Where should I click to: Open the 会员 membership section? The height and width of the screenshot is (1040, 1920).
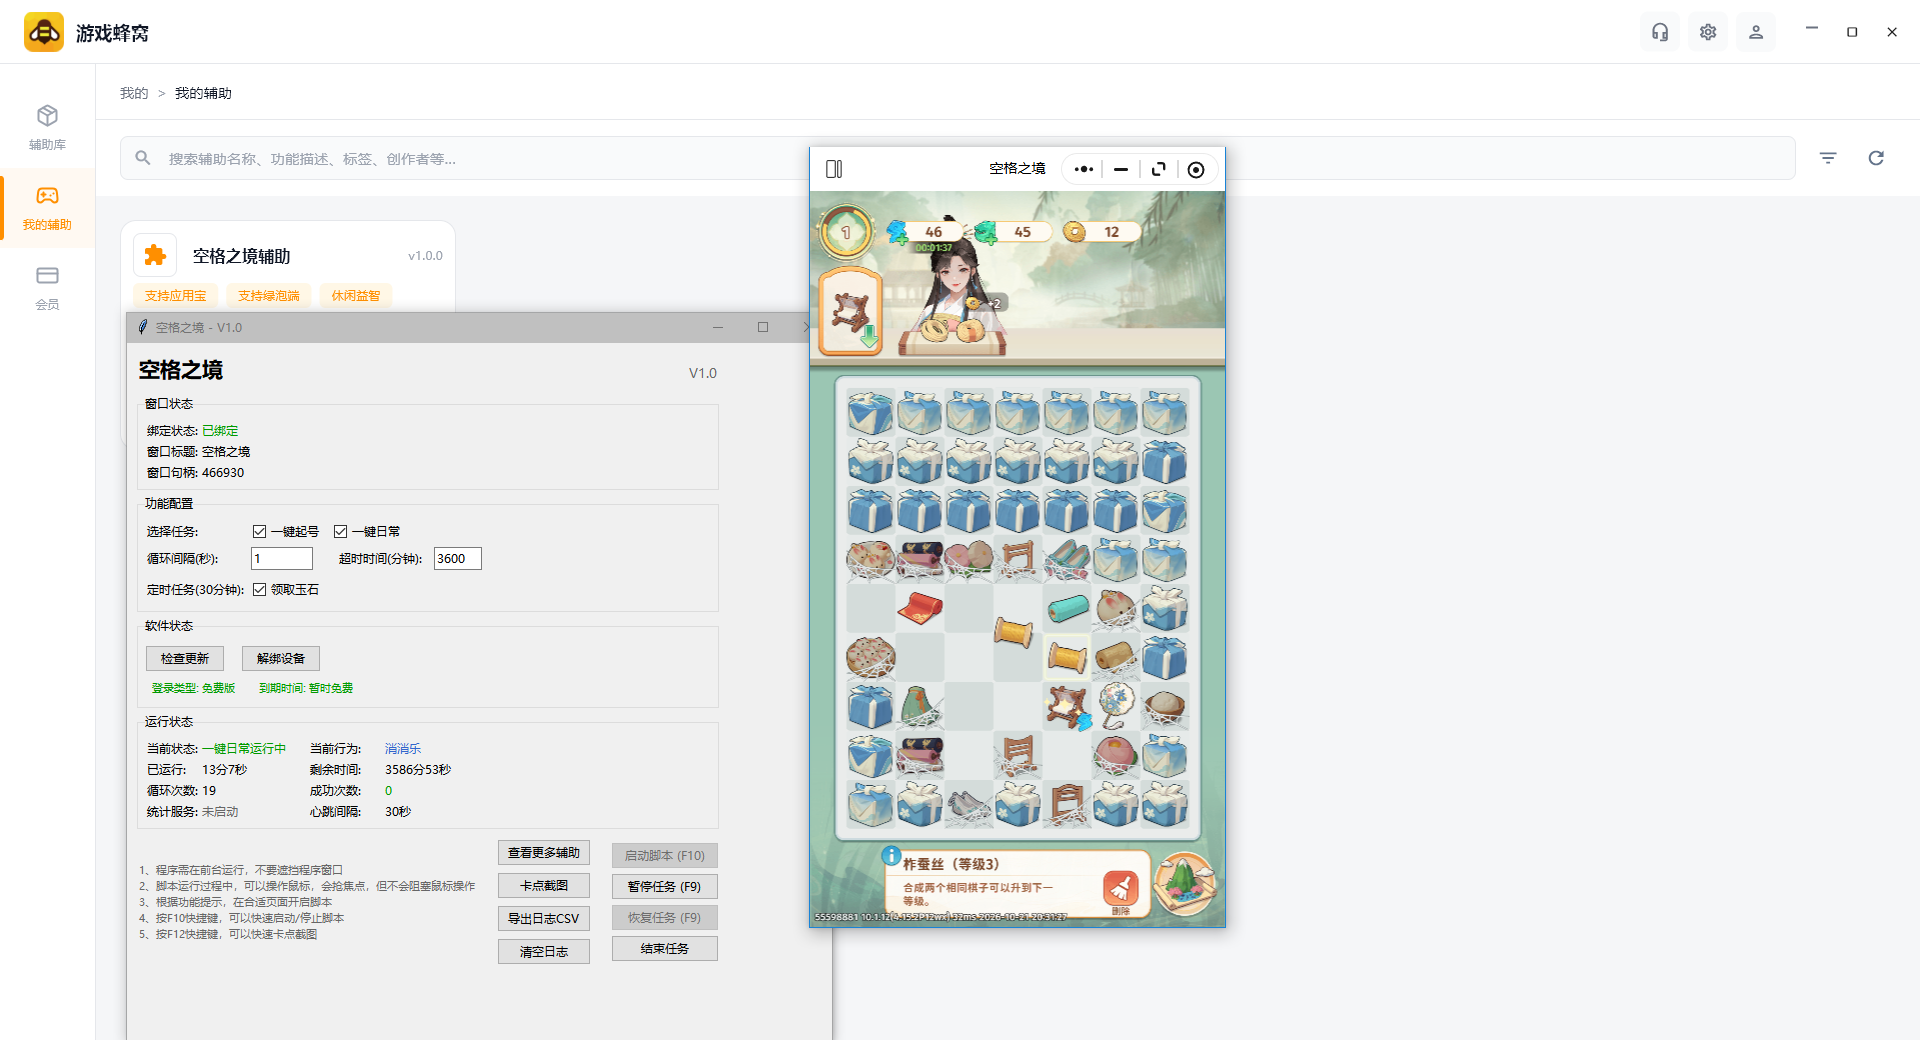(47, 288)
